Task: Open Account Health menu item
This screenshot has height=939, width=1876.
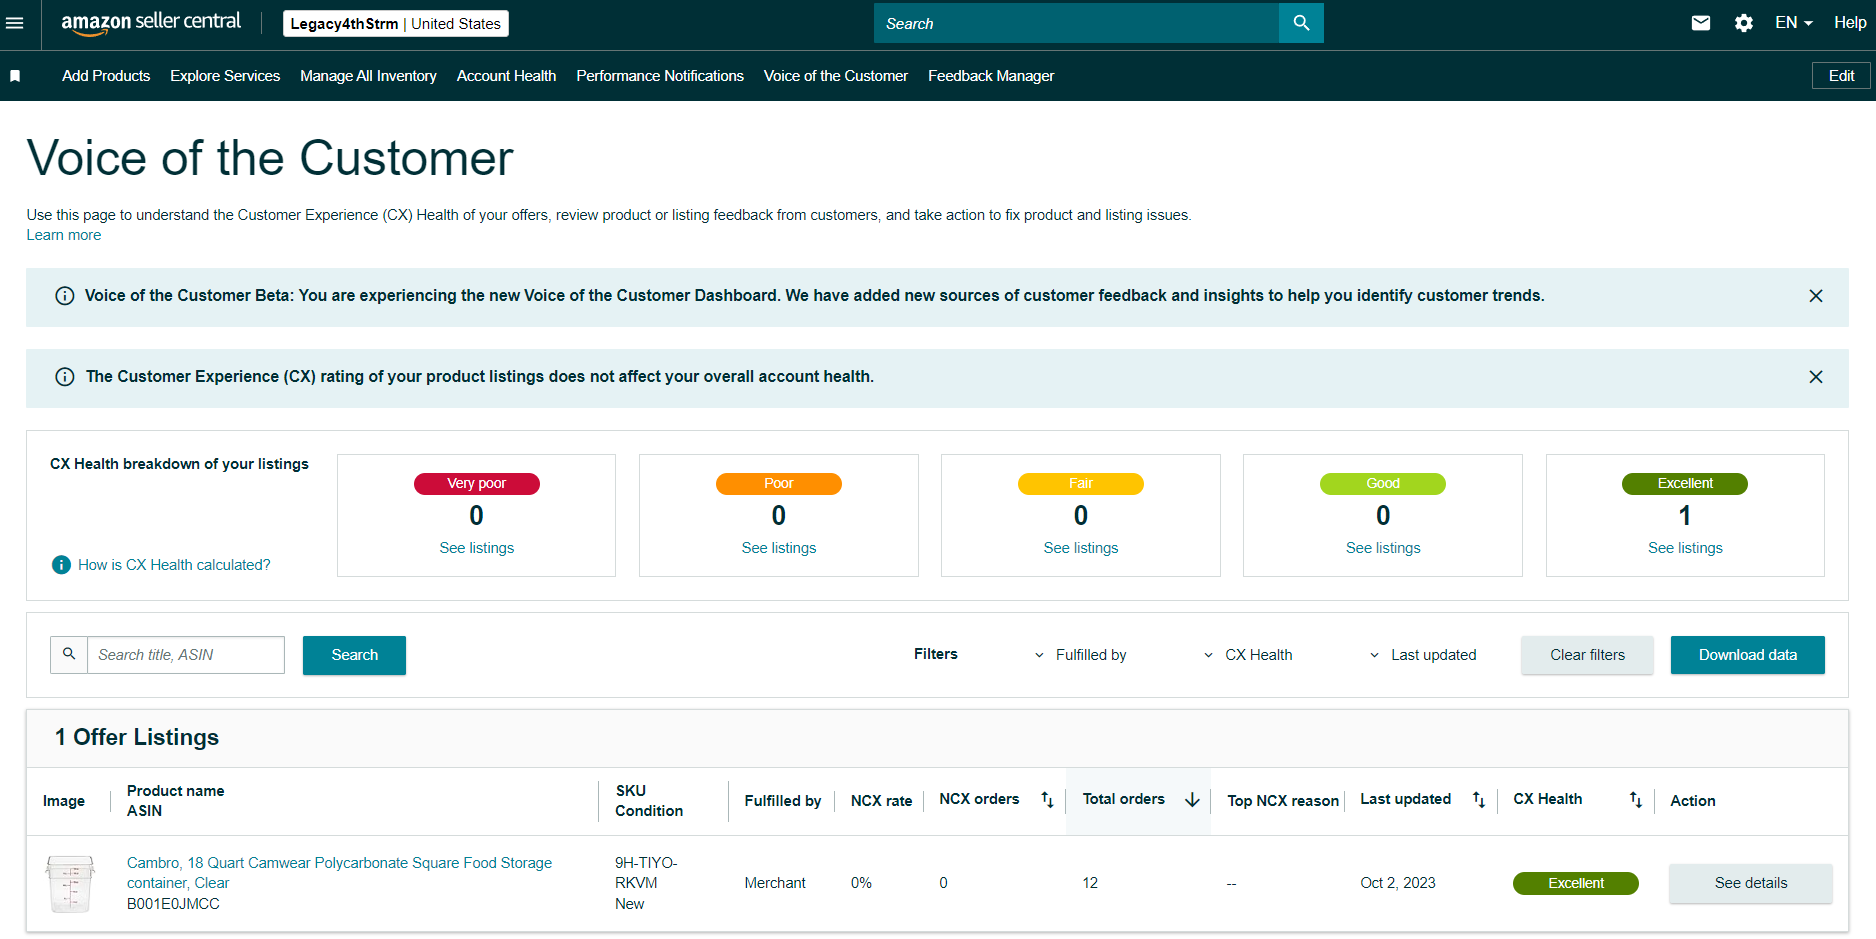Action: 506,76
